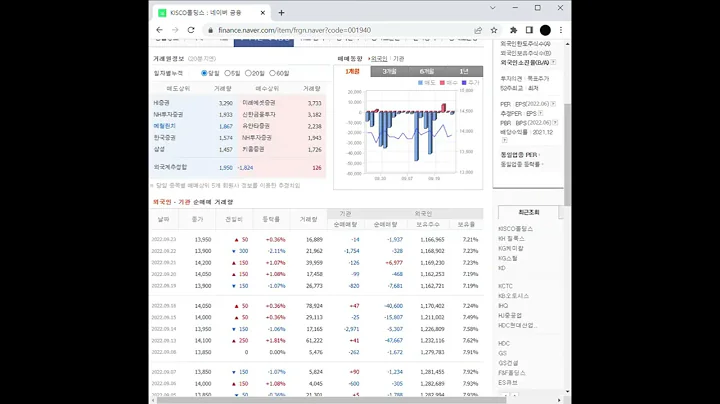Screen dimensions: 720x404
Task: Open F&F홀딩스 in recent list
Action: pyautogui.click(x=512, y=373)
